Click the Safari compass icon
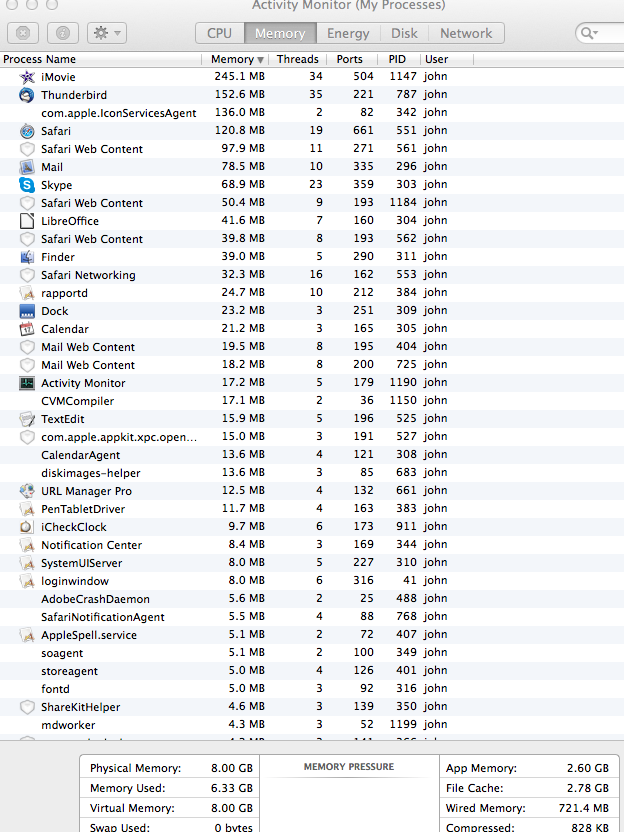The height and width of the screenshot is (832, 624). pos(27,131)
